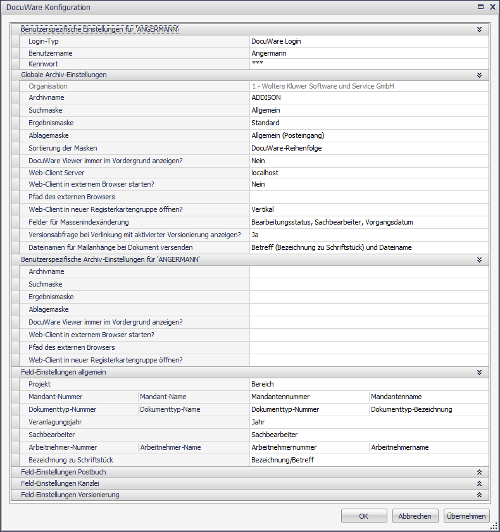This screenshot has height=532, width=500.
Task: Close the DocuWare Konfiguration window
Action: 493,7
